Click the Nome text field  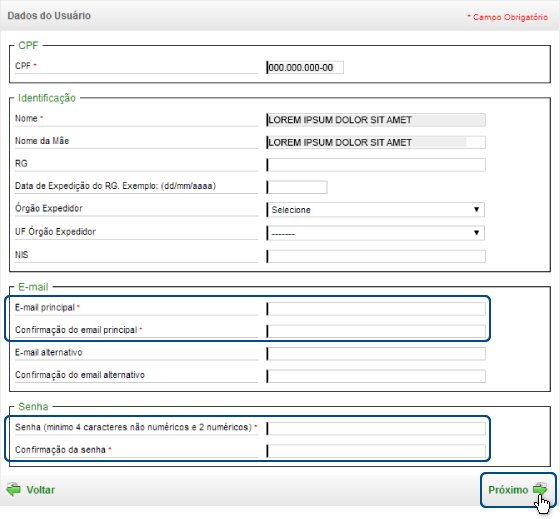pos(376,120)
